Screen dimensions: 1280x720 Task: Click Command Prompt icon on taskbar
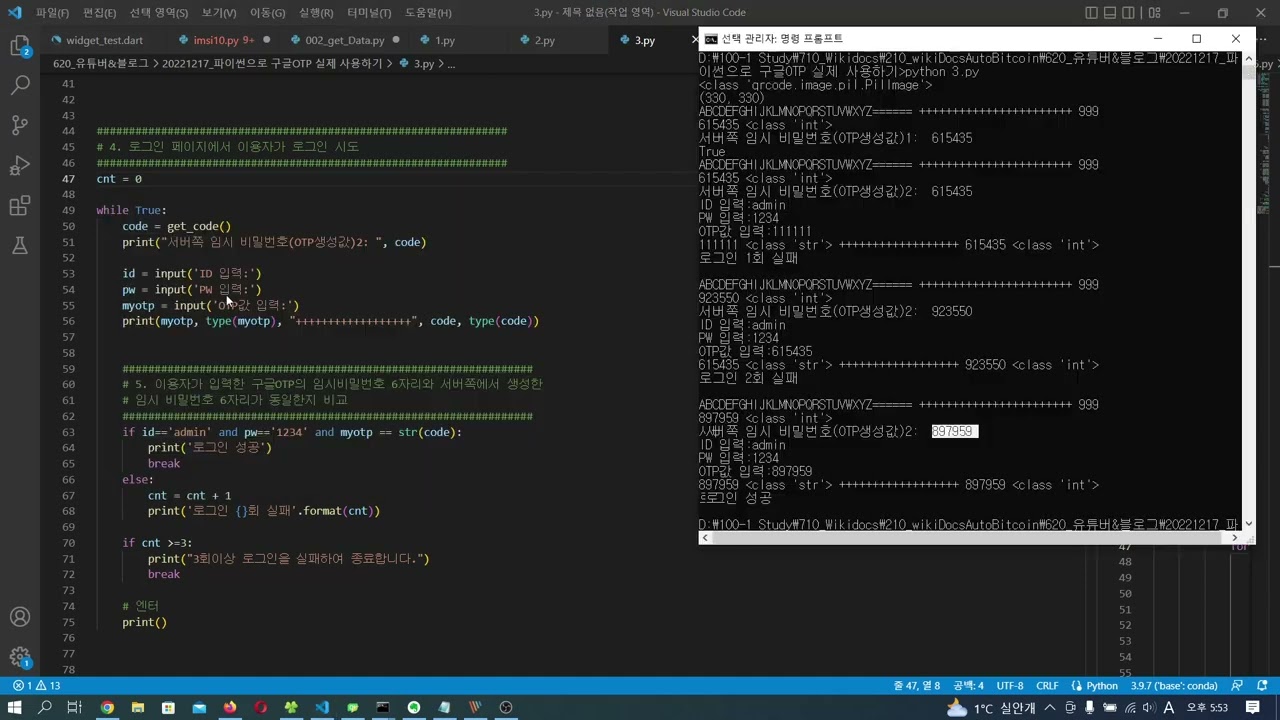click(383, 708)
